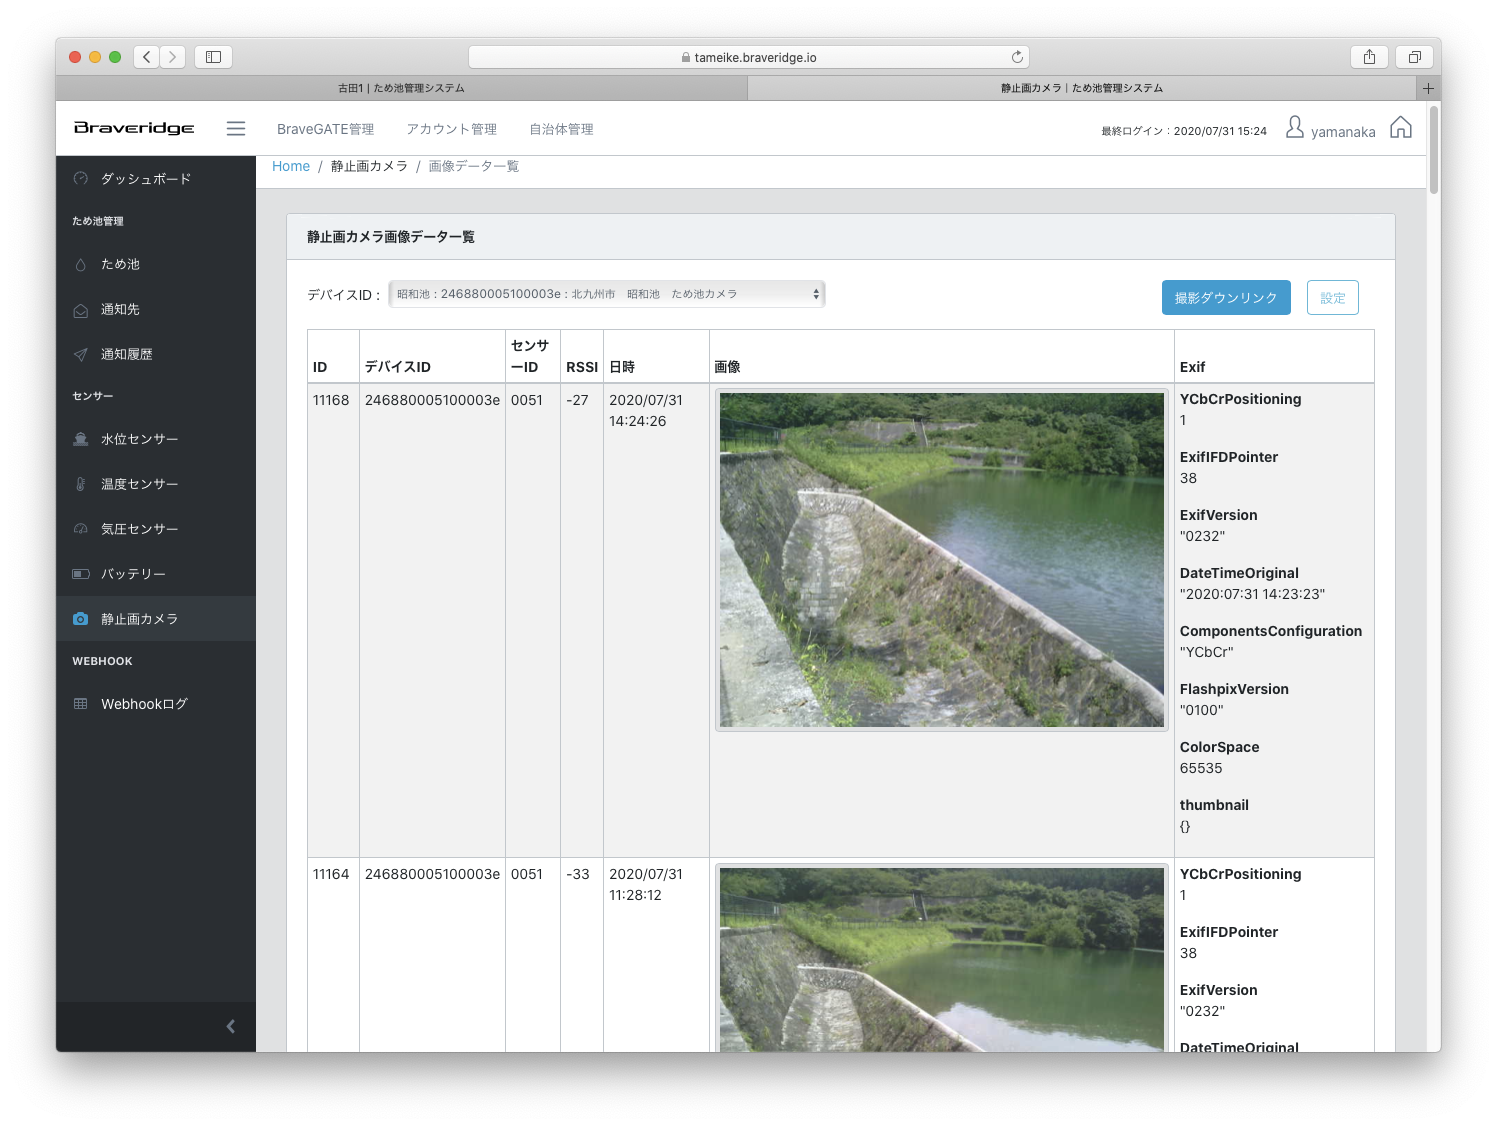Click the hamburger menu toggle icon
1497x1126 pixels.
(x=236, y=128)
